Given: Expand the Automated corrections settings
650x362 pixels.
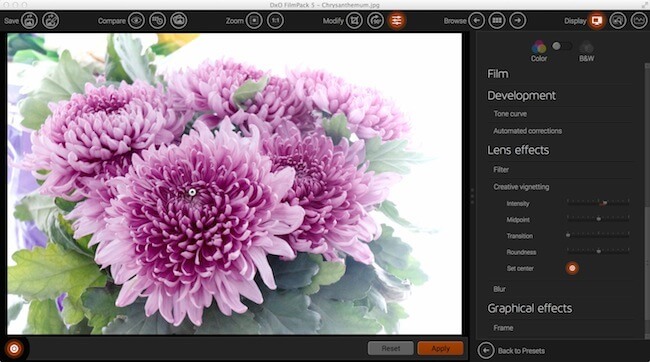Looking at the screenshot, I should pyautogui.click(x=527, y=131).
